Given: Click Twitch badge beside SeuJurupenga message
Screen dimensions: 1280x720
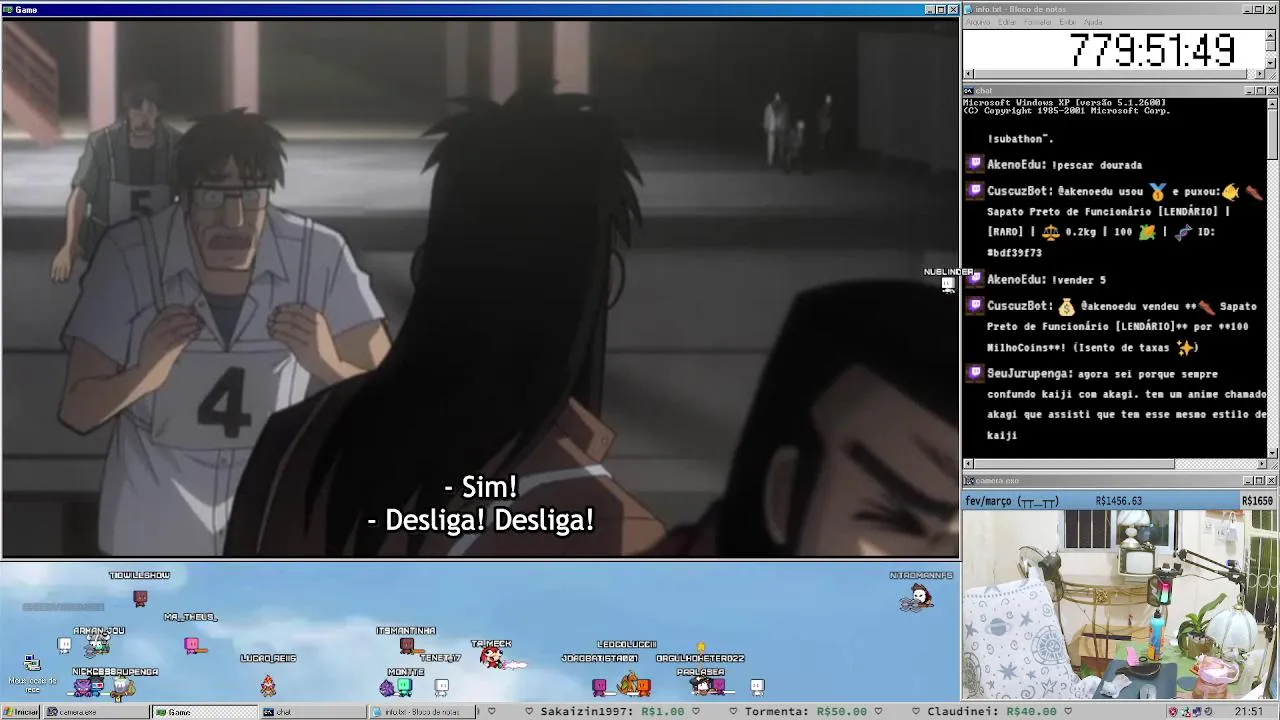Looking at the screenshot, I should tap(975, 373).
